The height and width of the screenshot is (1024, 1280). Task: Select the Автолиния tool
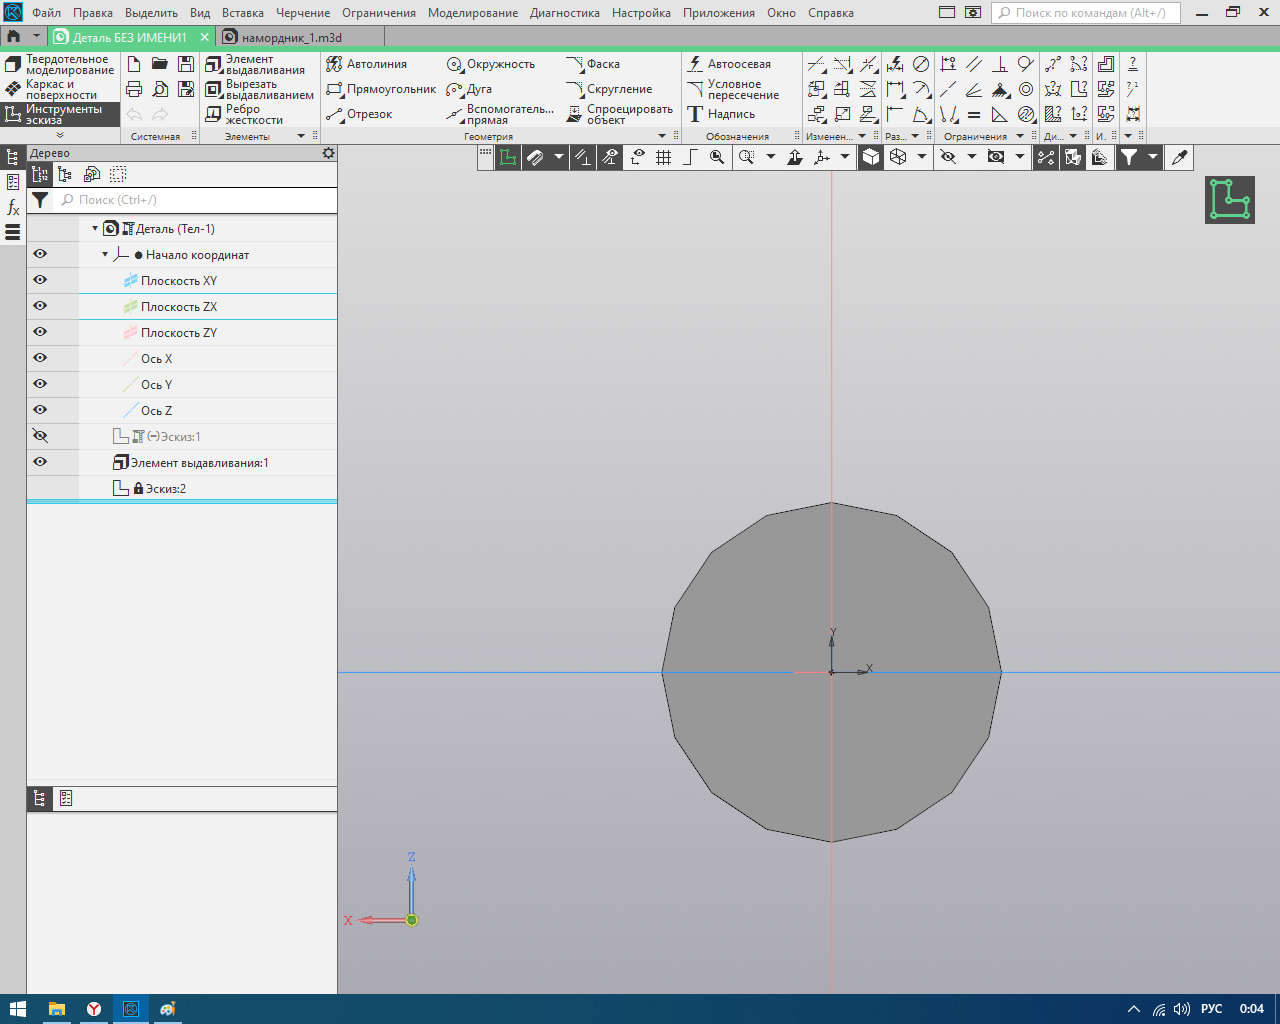pos(366,64)
